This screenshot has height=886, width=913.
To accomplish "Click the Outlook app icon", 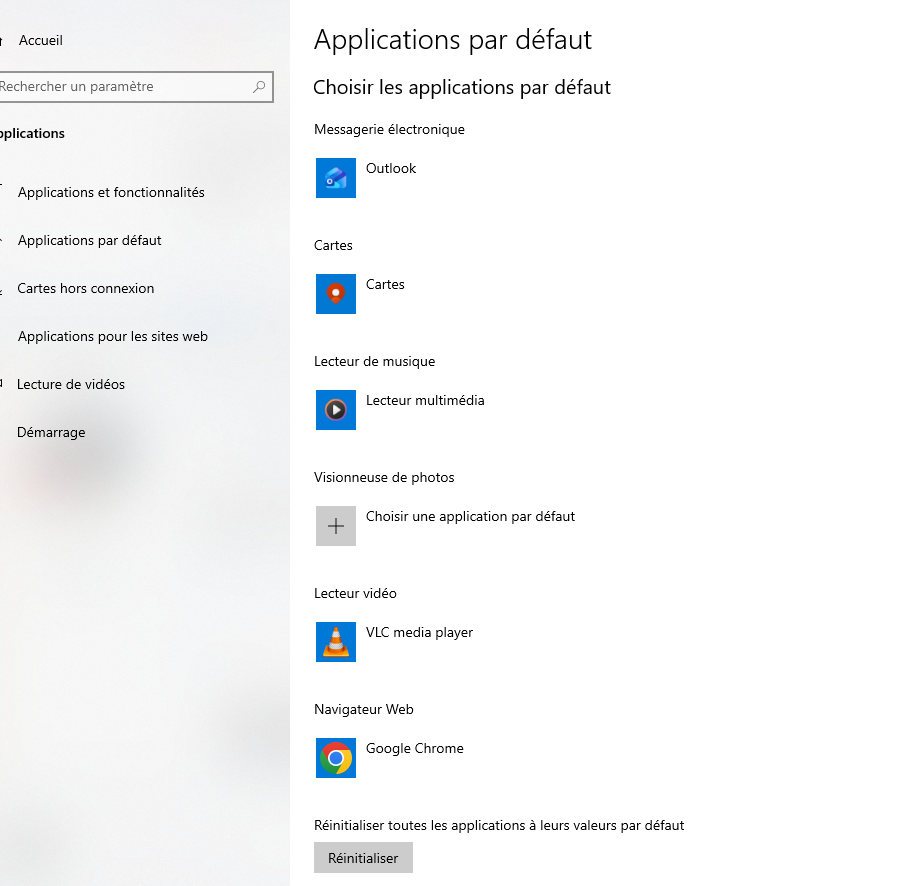I will coord(336,178).
